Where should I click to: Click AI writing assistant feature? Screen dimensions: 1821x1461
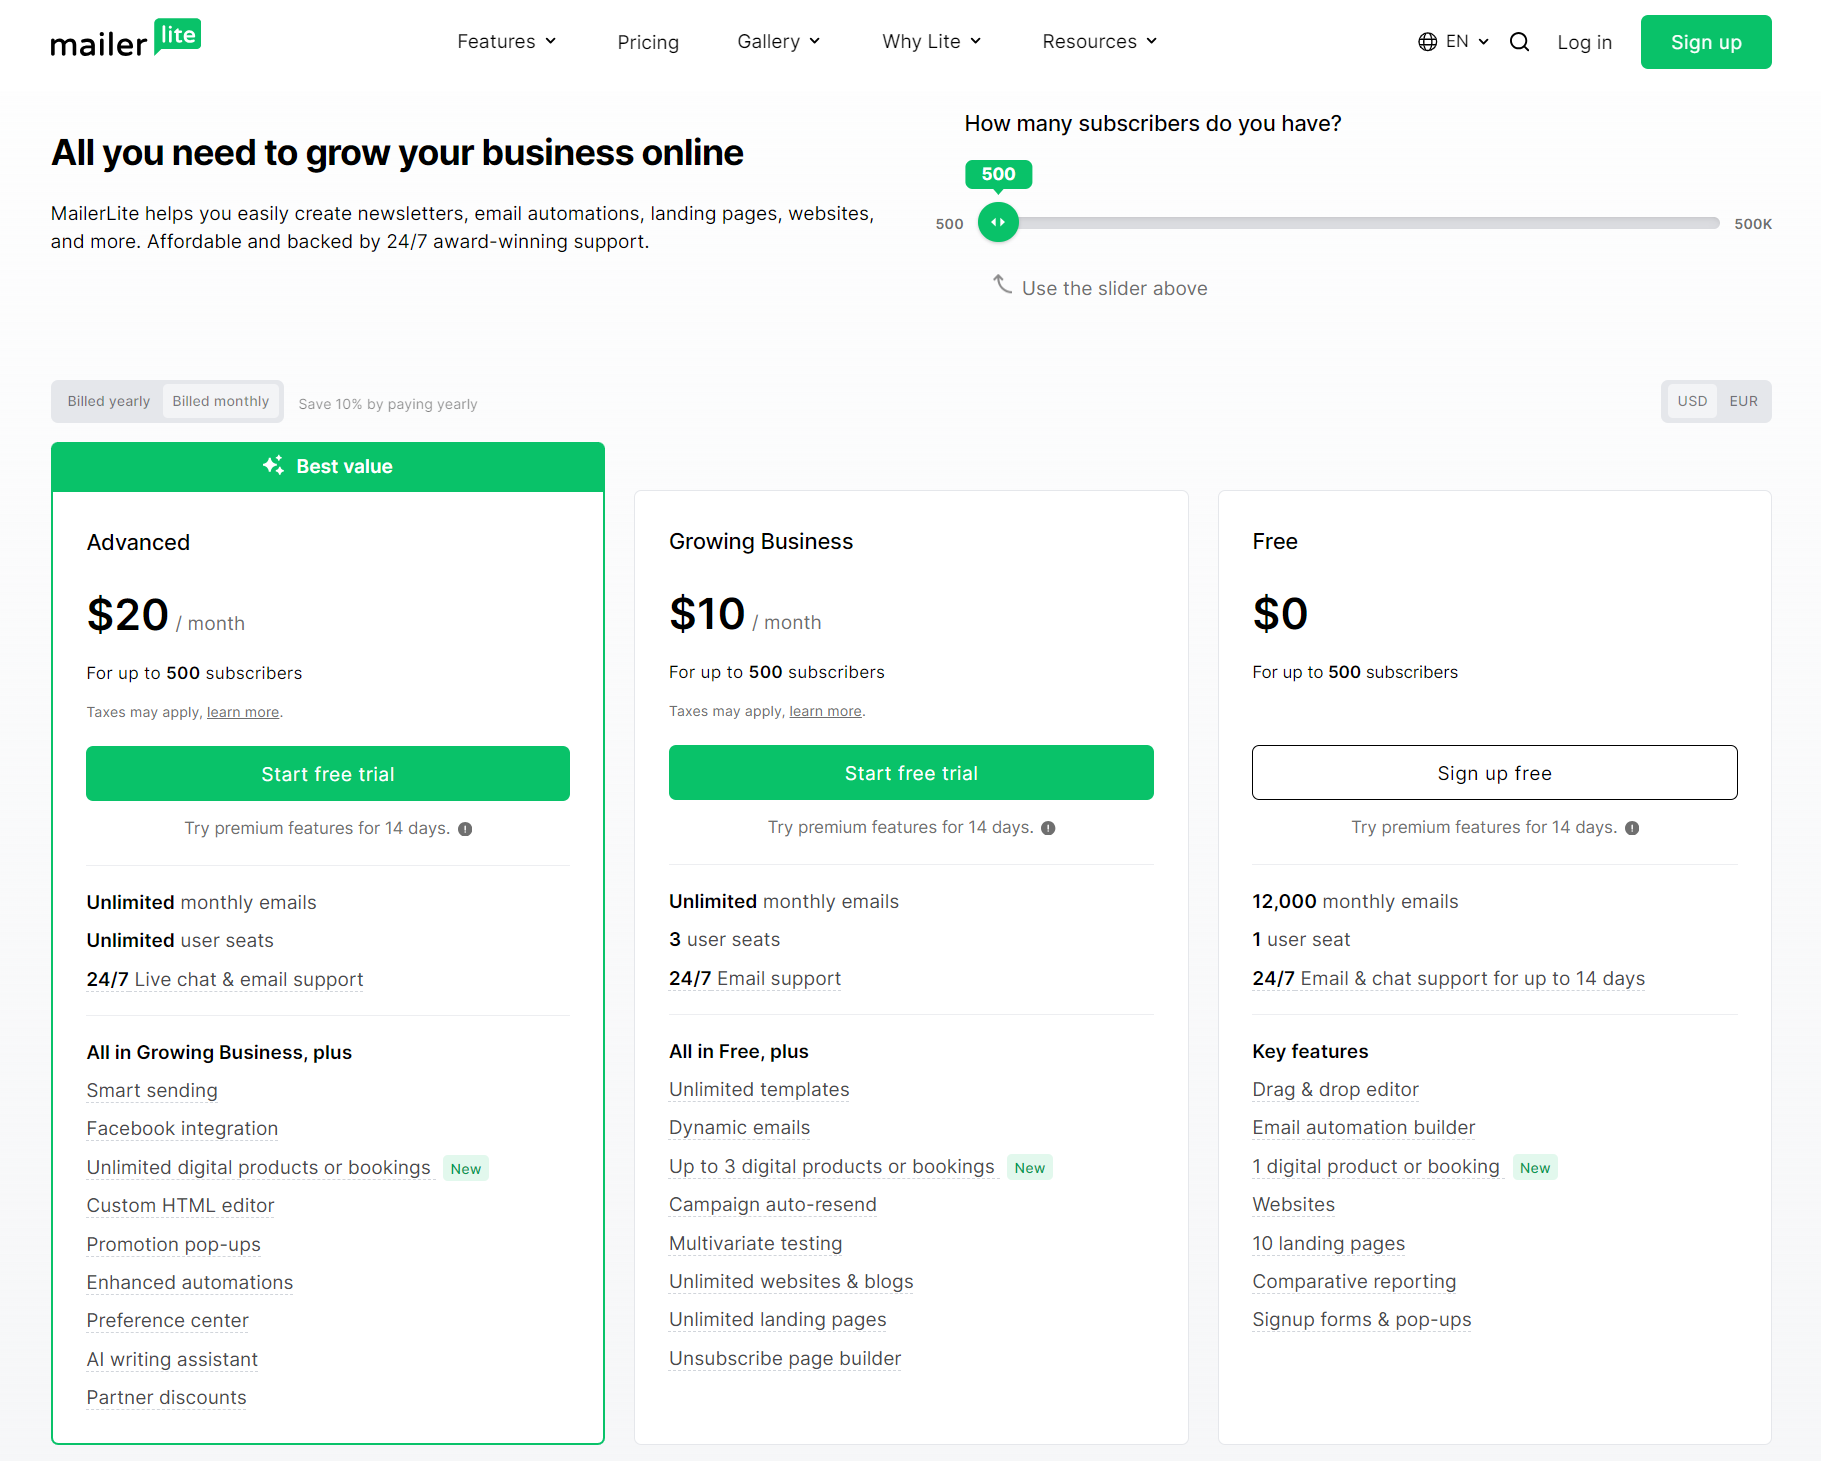coord(172,1360)
